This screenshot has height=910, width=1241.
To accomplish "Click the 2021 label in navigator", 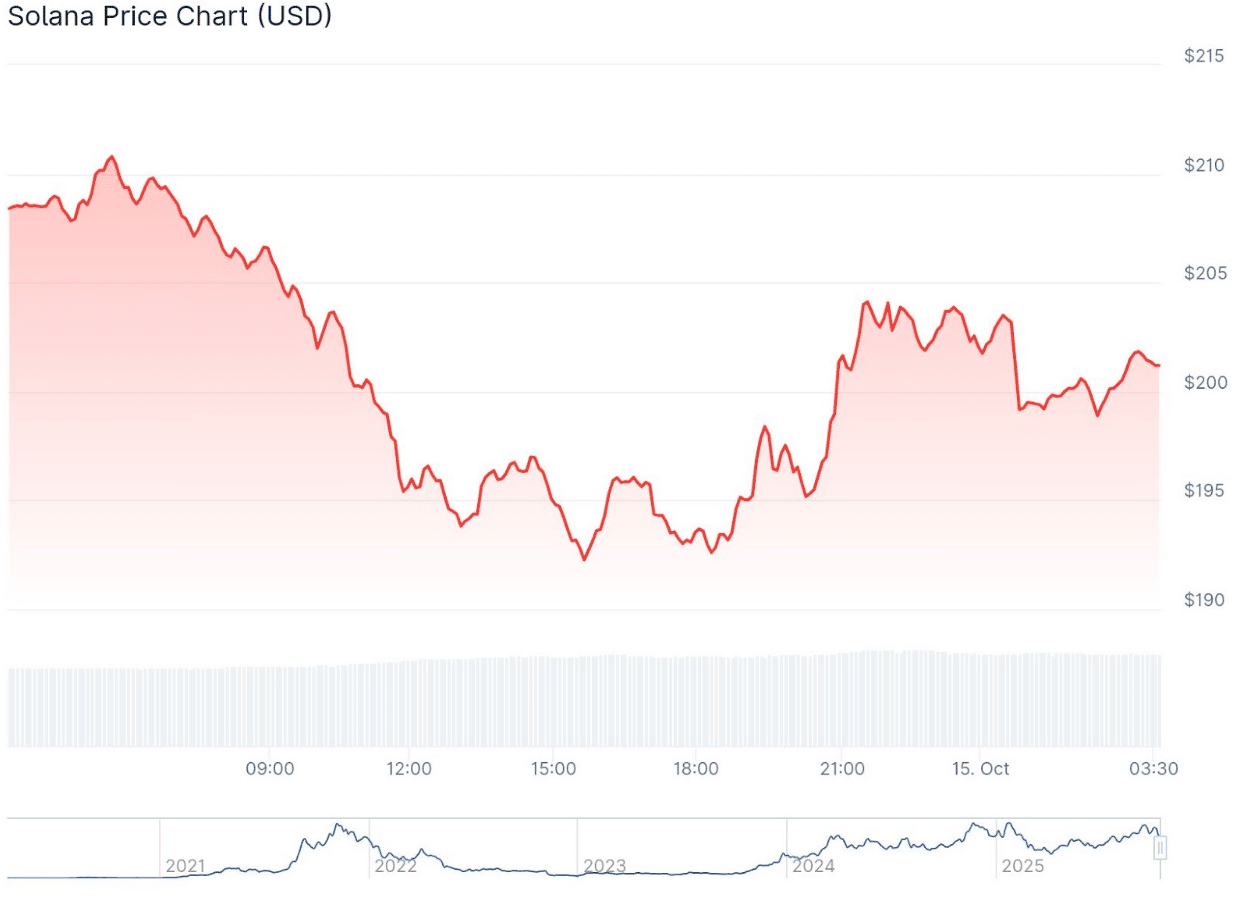I will point(185,866).
